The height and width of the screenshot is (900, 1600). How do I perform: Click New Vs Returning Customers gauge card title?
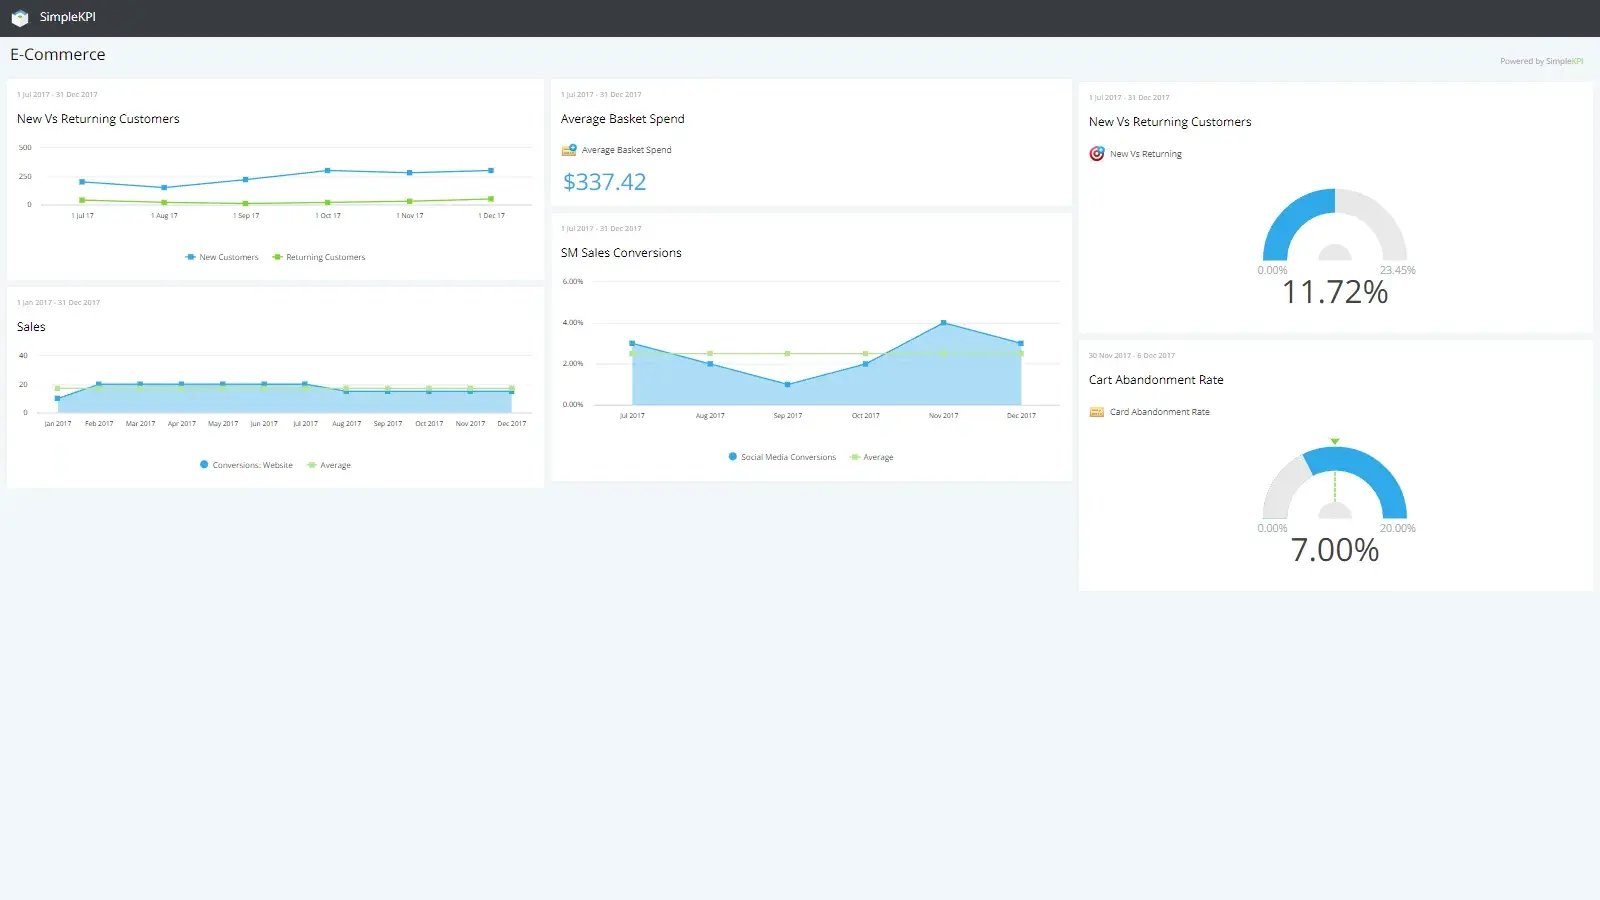(1170, 122)
